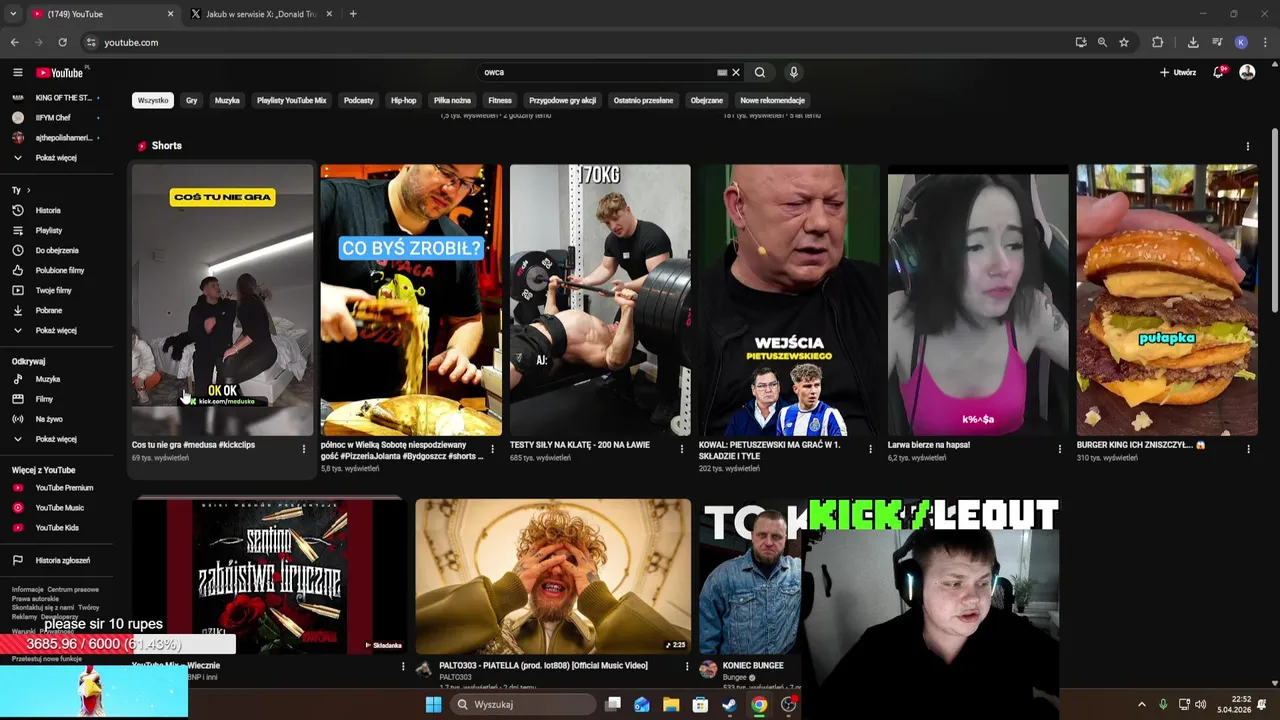This screenshot has height=720, width=1280.
Task: Clear the search query with X icon
Action: [736, 72]
